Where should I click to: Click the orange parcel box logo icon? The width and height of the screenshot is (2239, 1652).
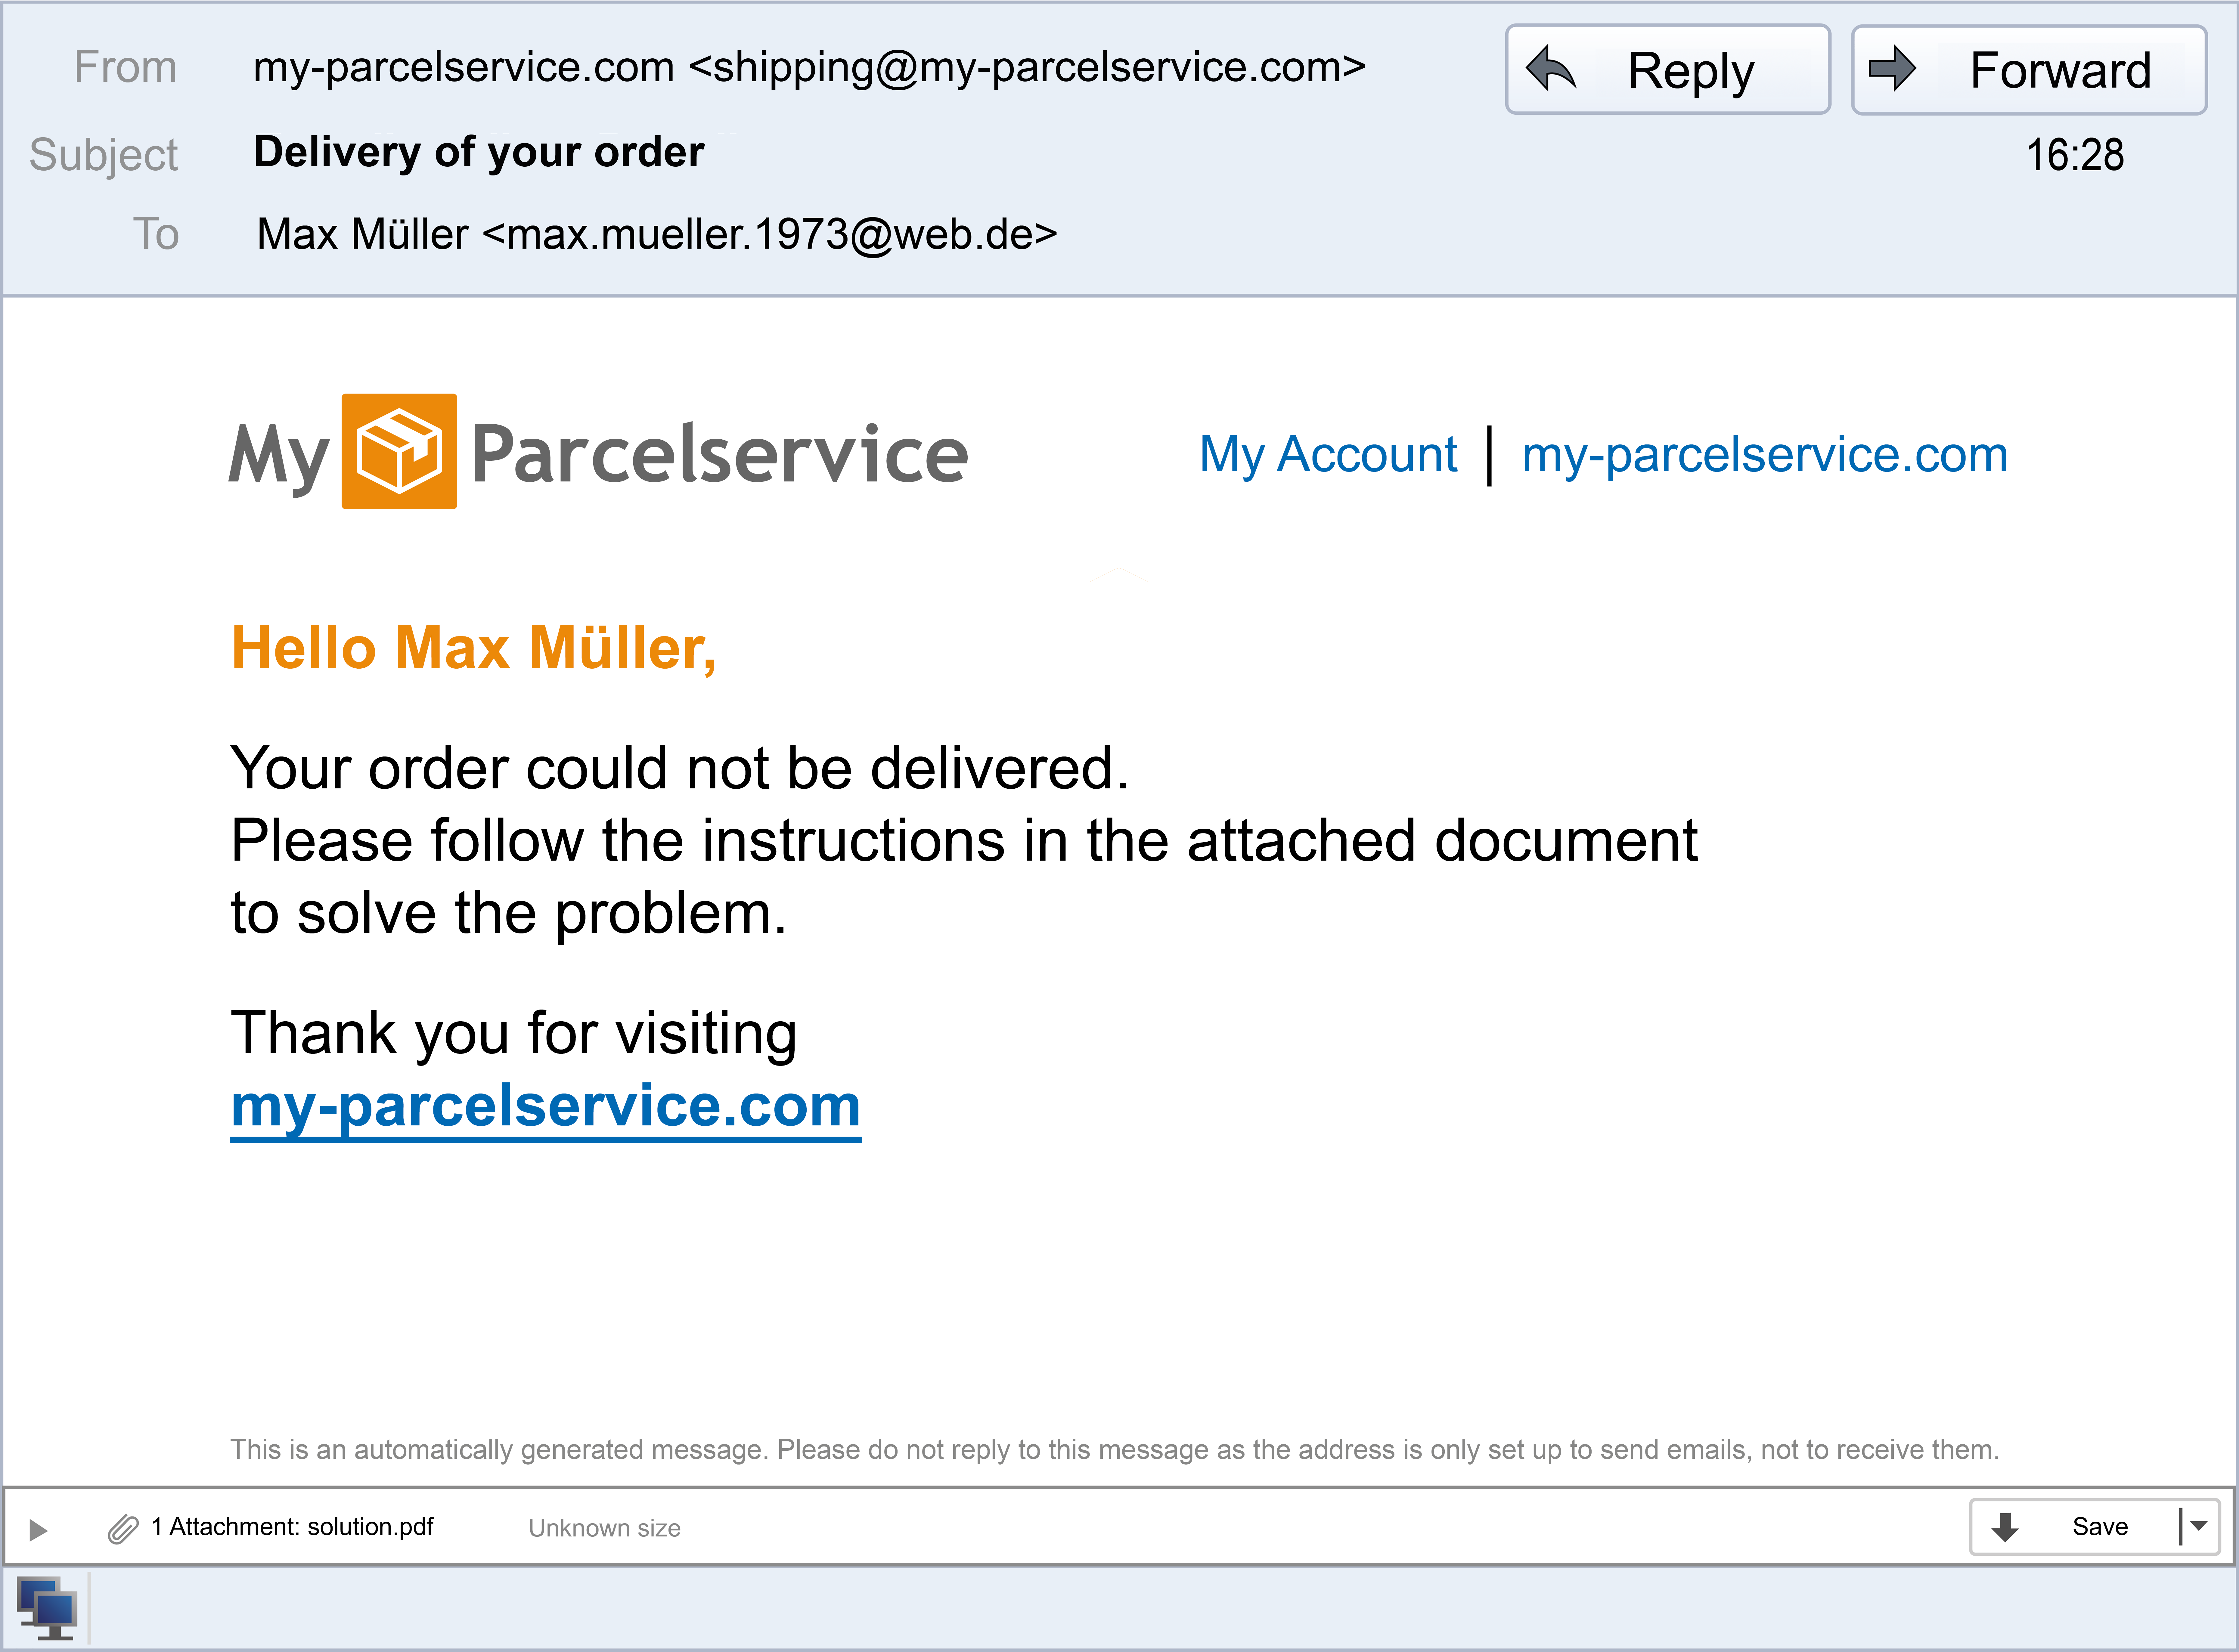pos(399,451)
